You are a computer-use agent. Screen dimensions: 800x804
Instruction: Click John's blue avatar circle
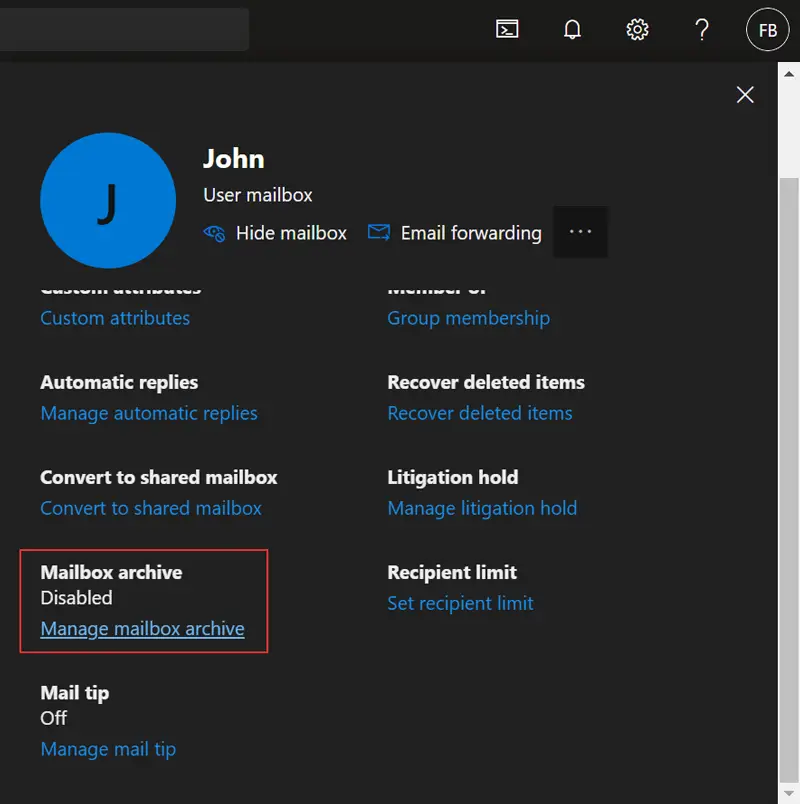coord(107,201)
